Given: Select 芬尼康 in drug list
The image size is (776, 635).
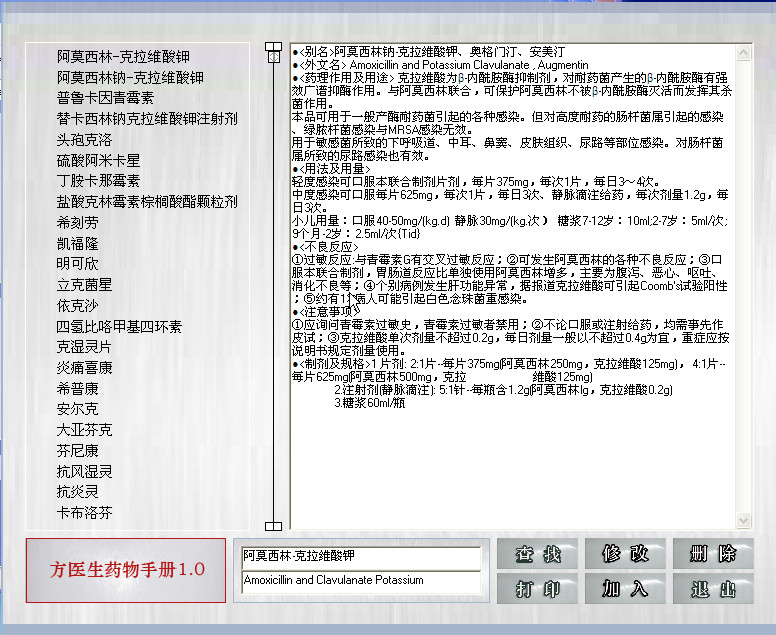Looking at the screenshot, I should pyautogui.click(x=77, y=450).
